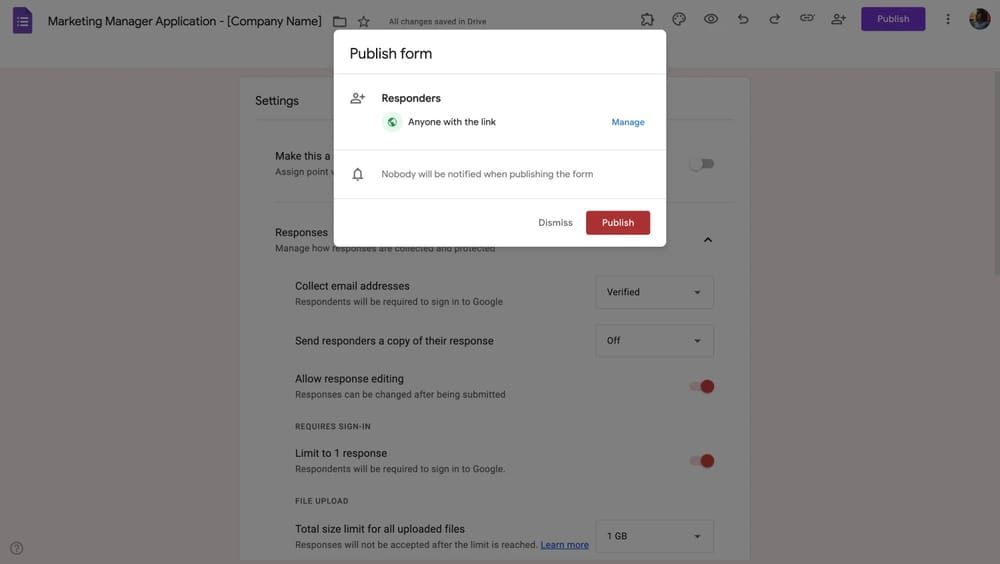Open total file size limit 1 GB dropdown

coord(654,536)
